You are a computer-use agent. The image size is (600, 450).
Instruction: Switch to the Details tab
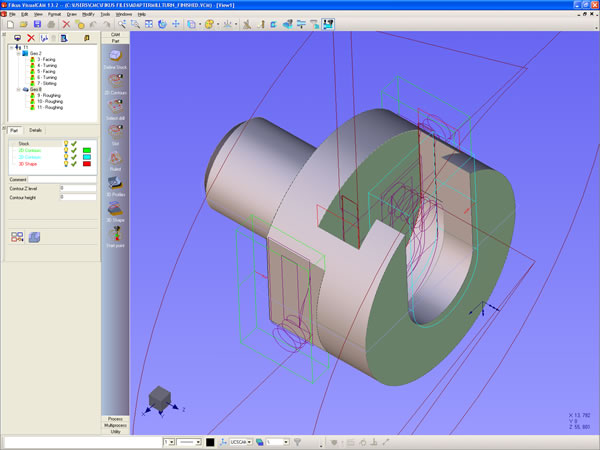tap(35, 130)
